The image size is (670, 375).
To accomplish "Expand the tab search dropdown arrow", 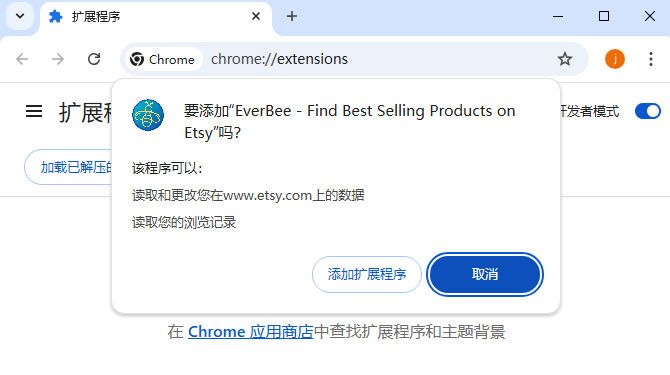I will [20, 16].
